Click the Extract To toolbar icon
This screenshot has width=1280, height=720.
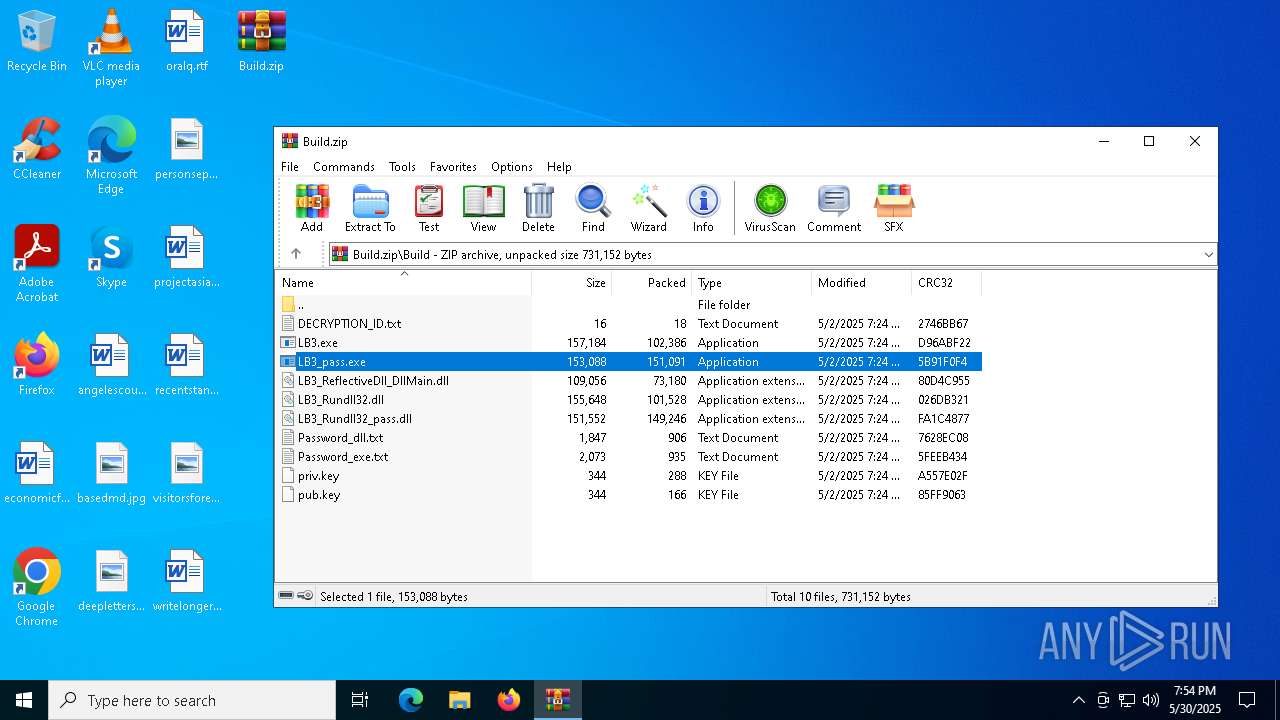click(370, 209)
